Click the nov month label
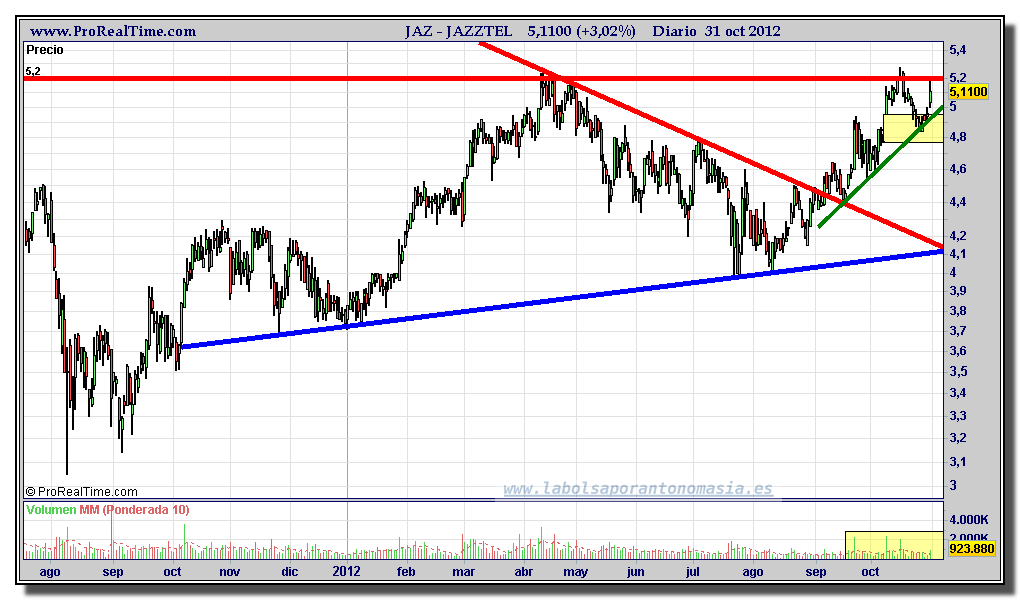The height and width of the screenshot is (600, 1020). [x=230, y=573]
